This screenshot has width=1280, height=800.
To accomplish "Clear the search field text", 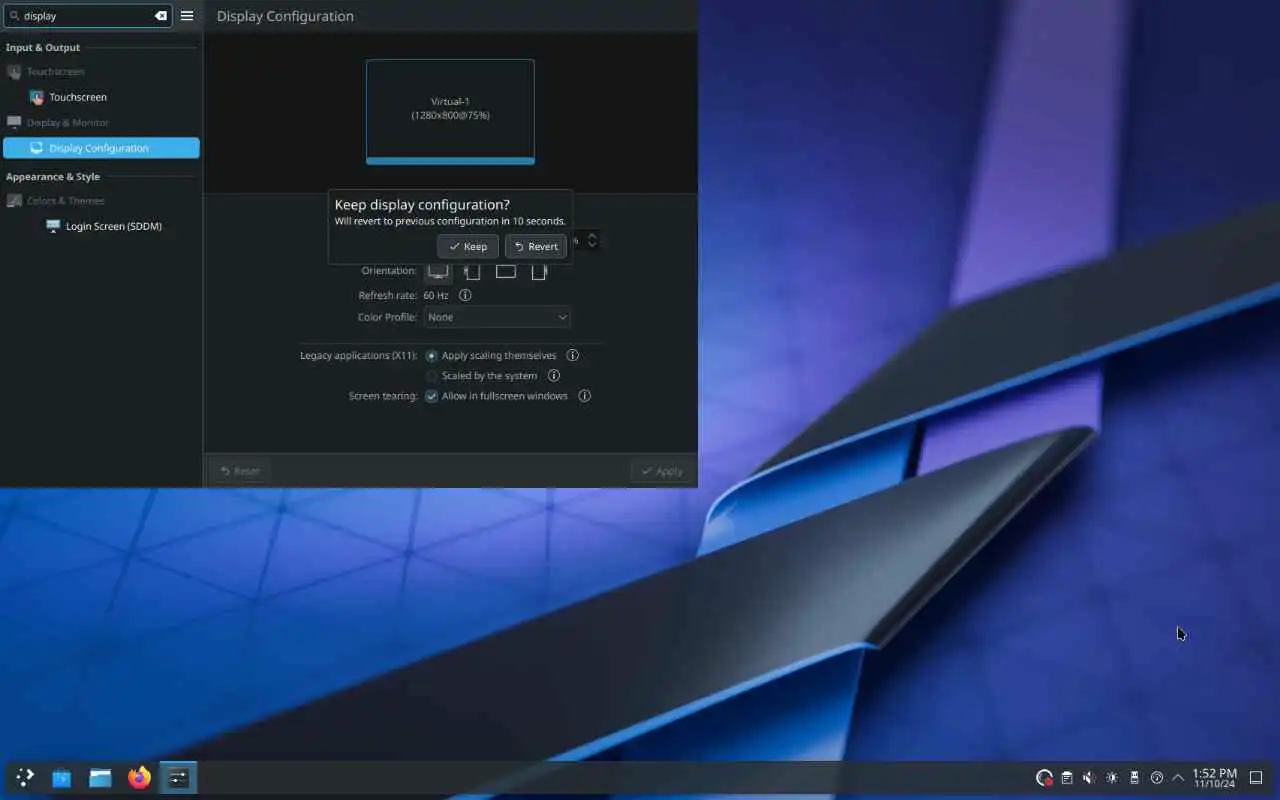I will tap(160, 16).
